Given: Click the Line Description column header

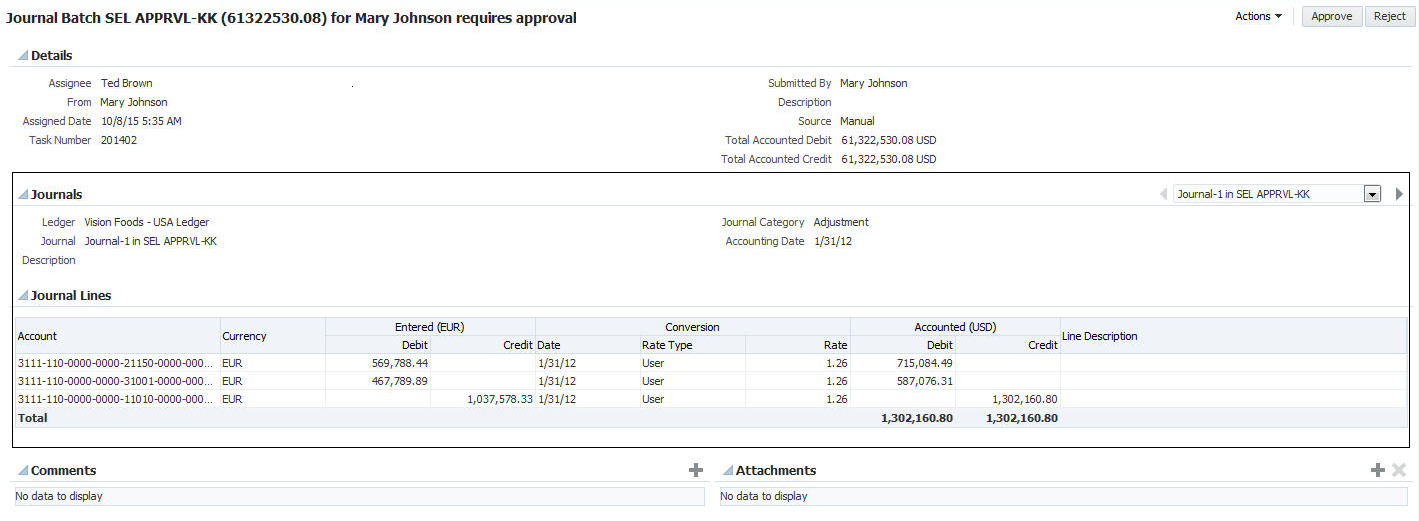Looking at the screenshot, I should click(1099, 336).
